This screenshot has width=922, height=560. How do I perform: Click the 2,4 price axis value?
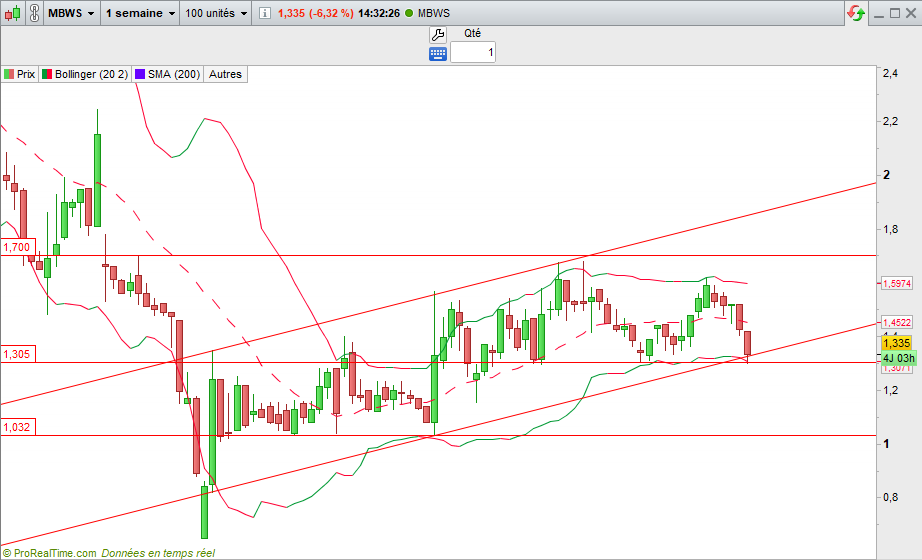(x=890, y=74)
